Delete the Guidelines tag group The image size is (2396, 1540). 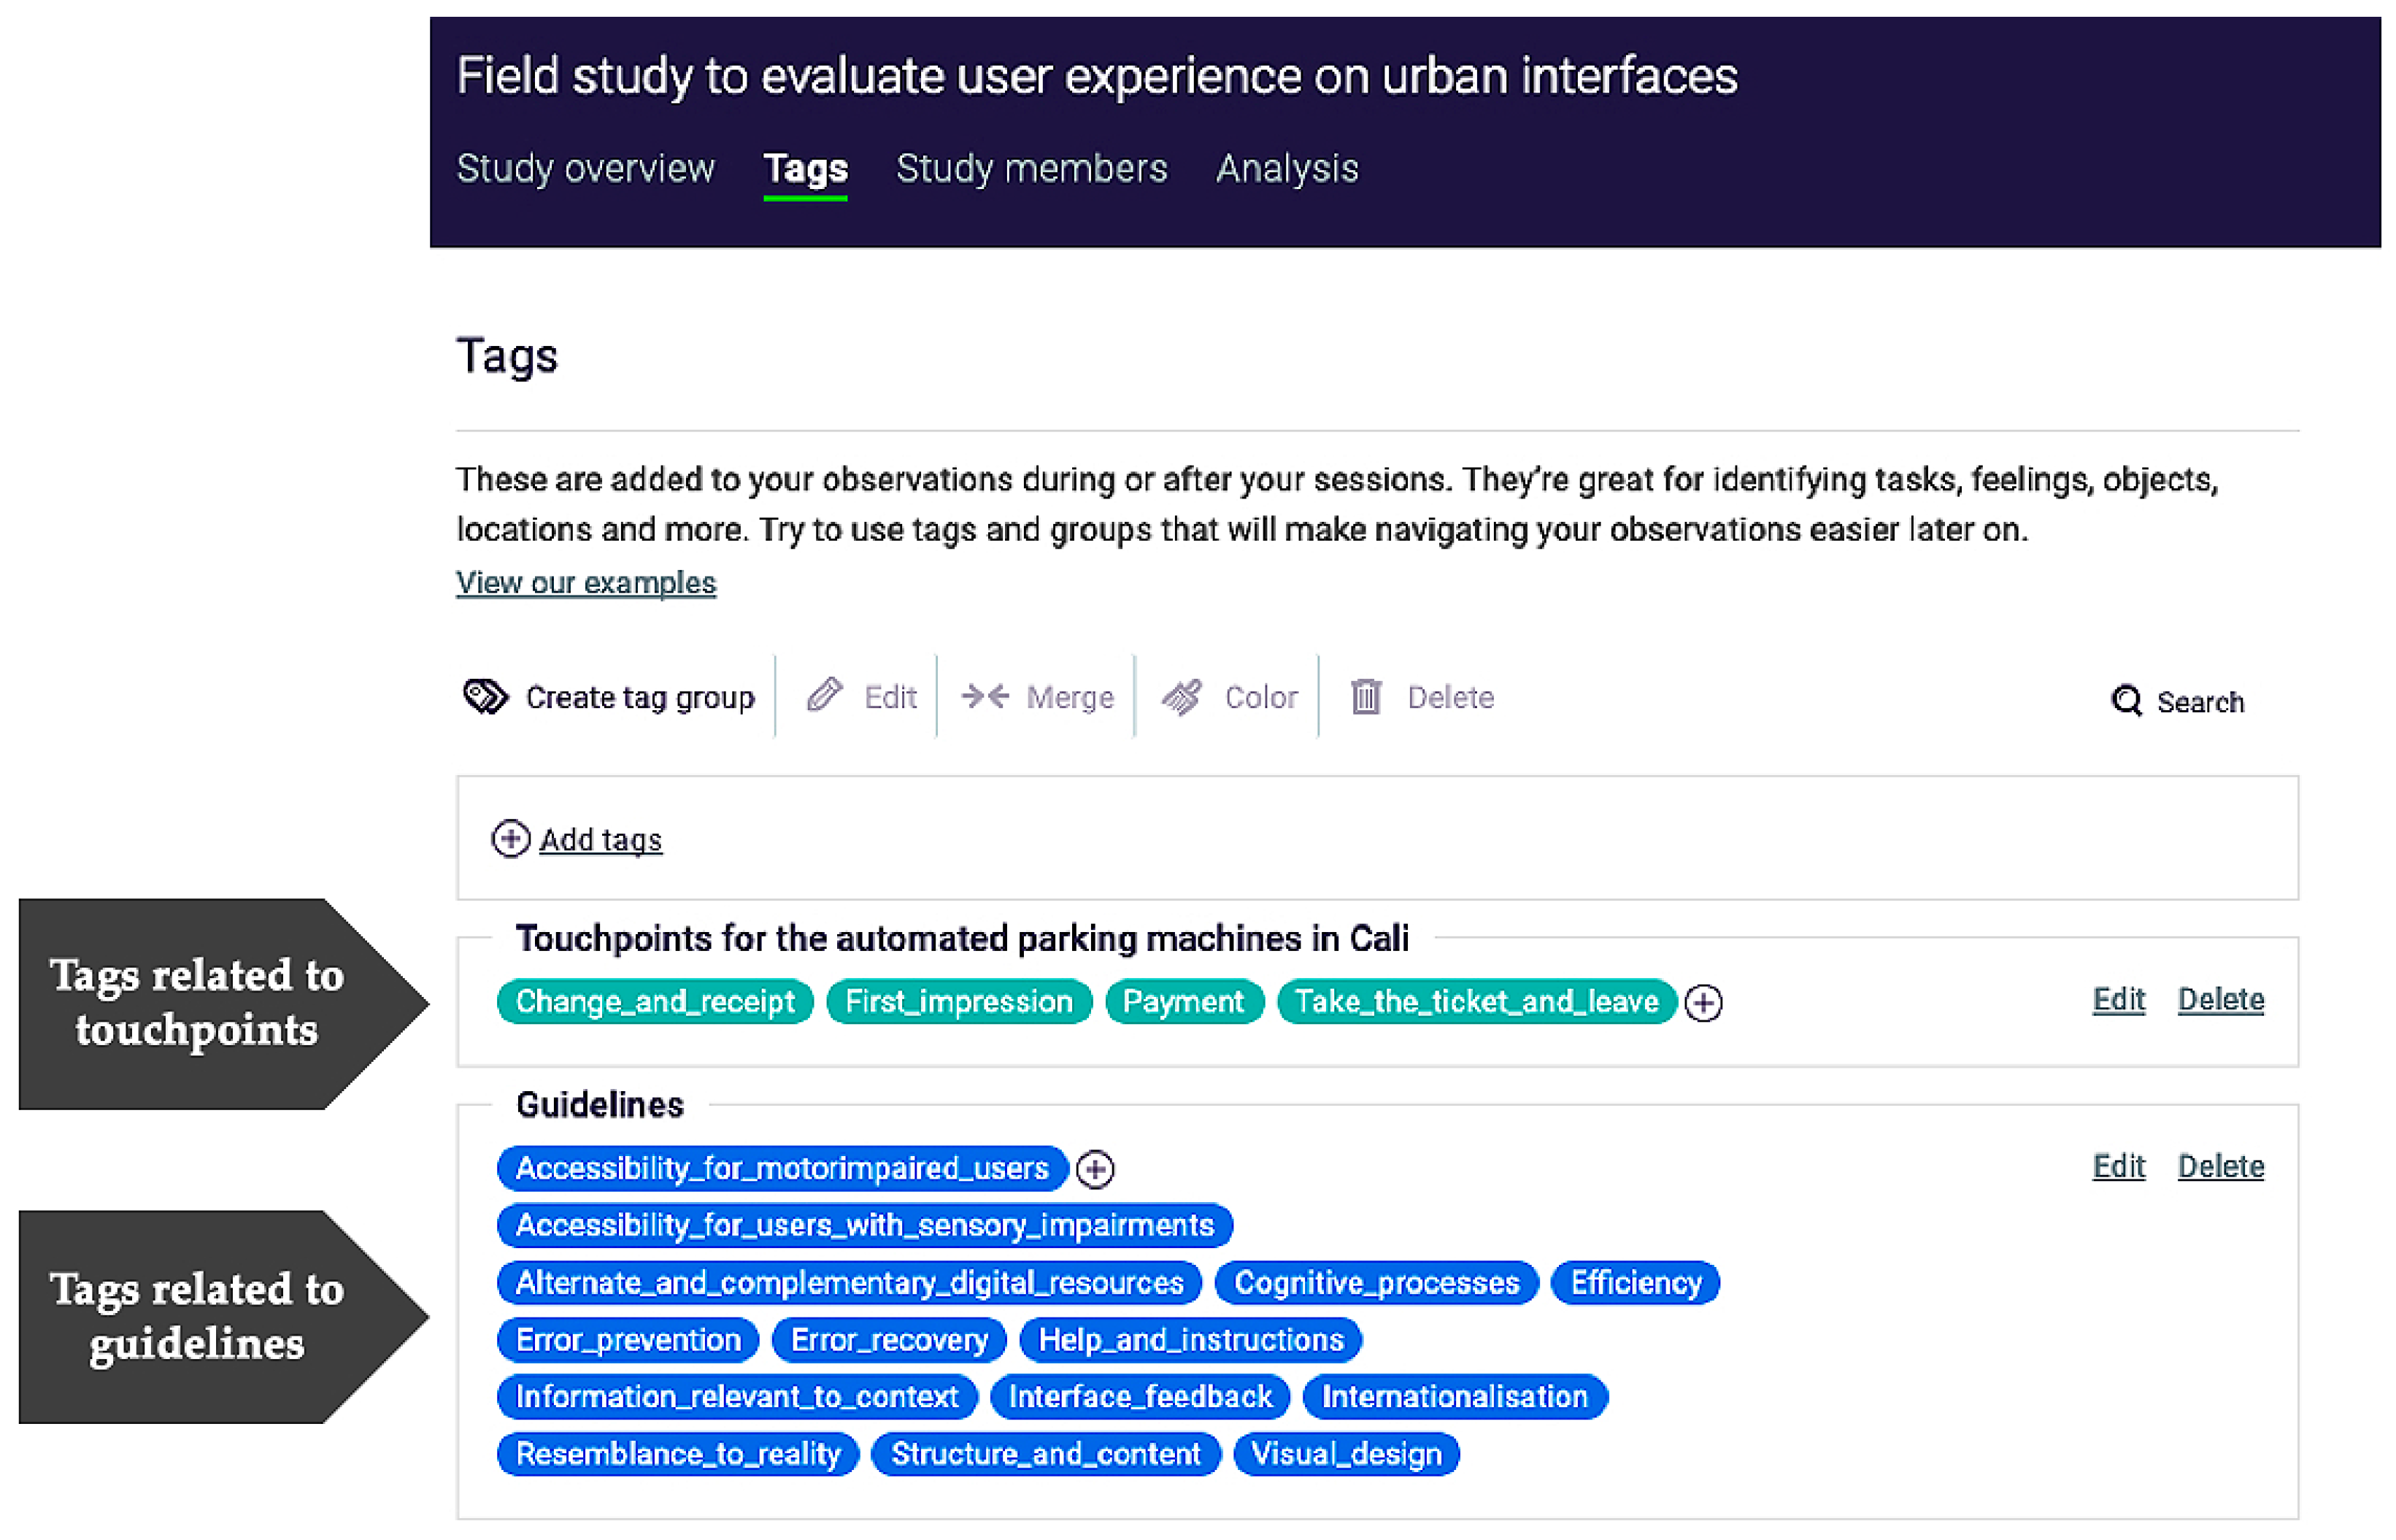tap(2221, 1166)
